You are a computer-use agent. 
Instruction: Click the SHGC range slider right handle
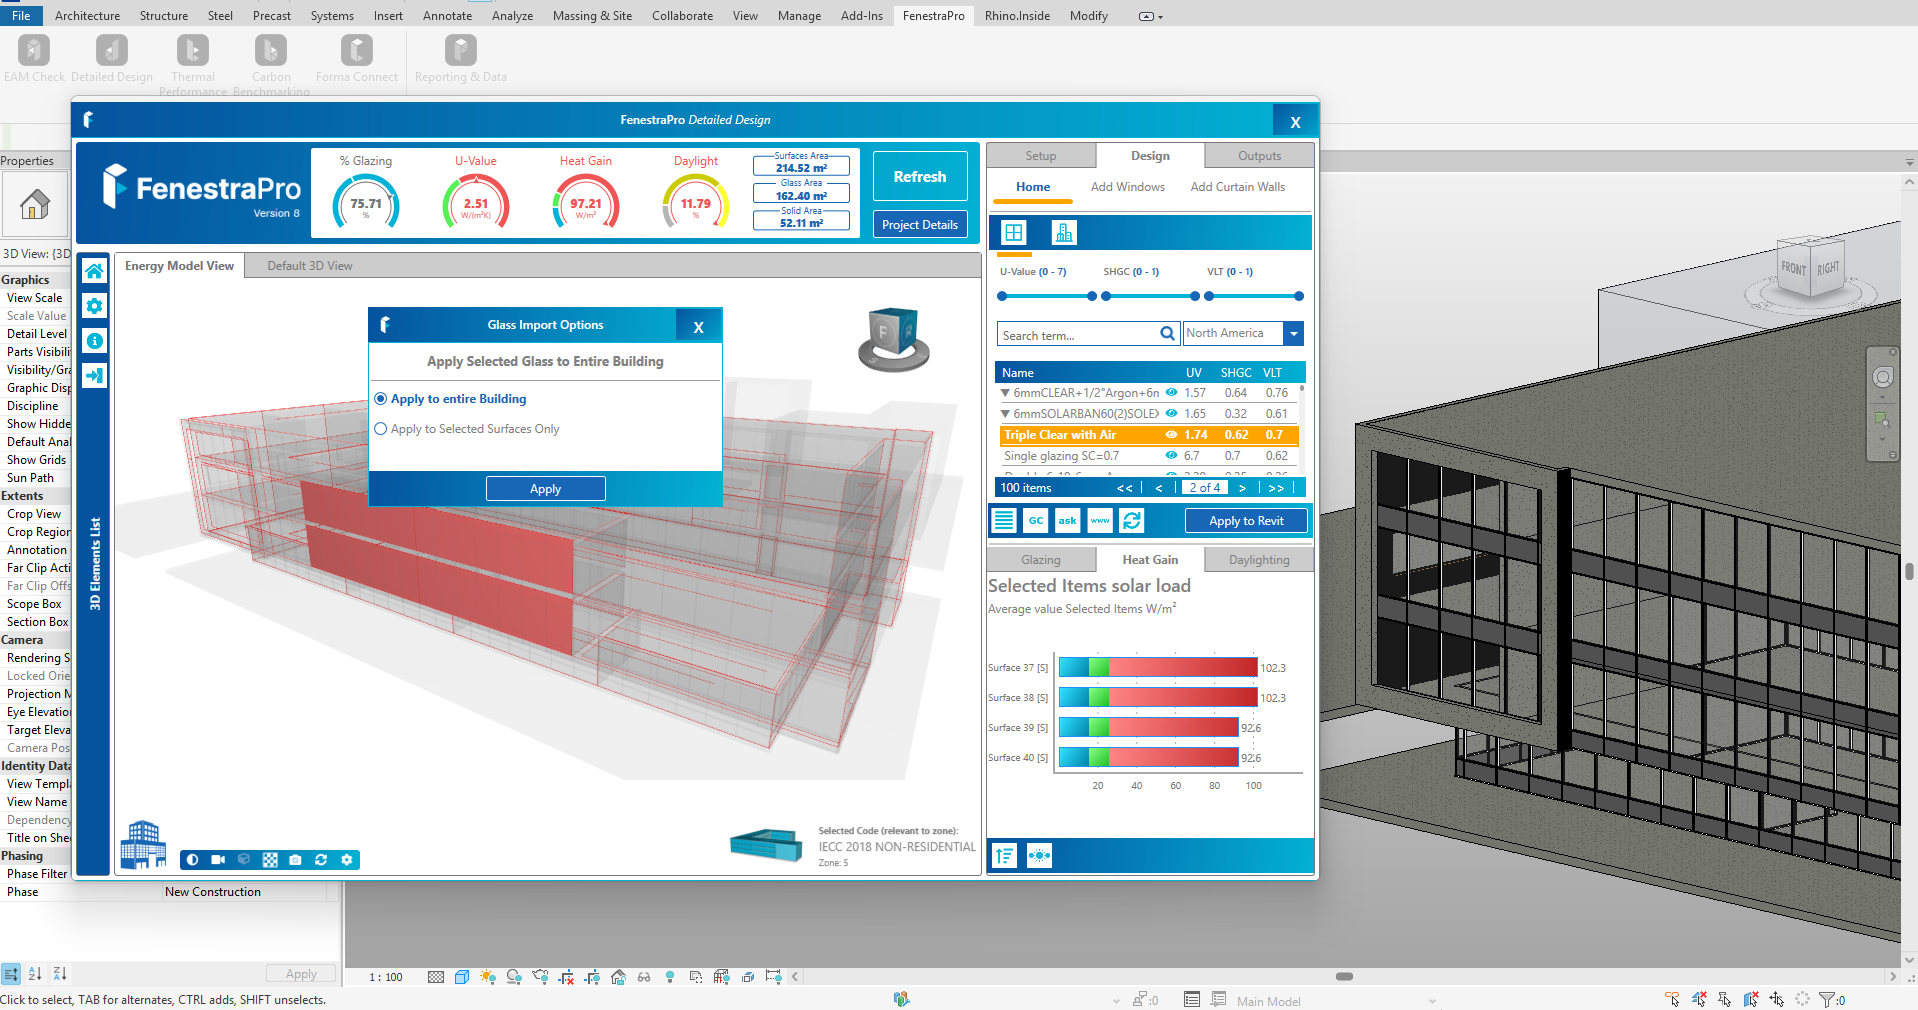[x=1195, y=296]
